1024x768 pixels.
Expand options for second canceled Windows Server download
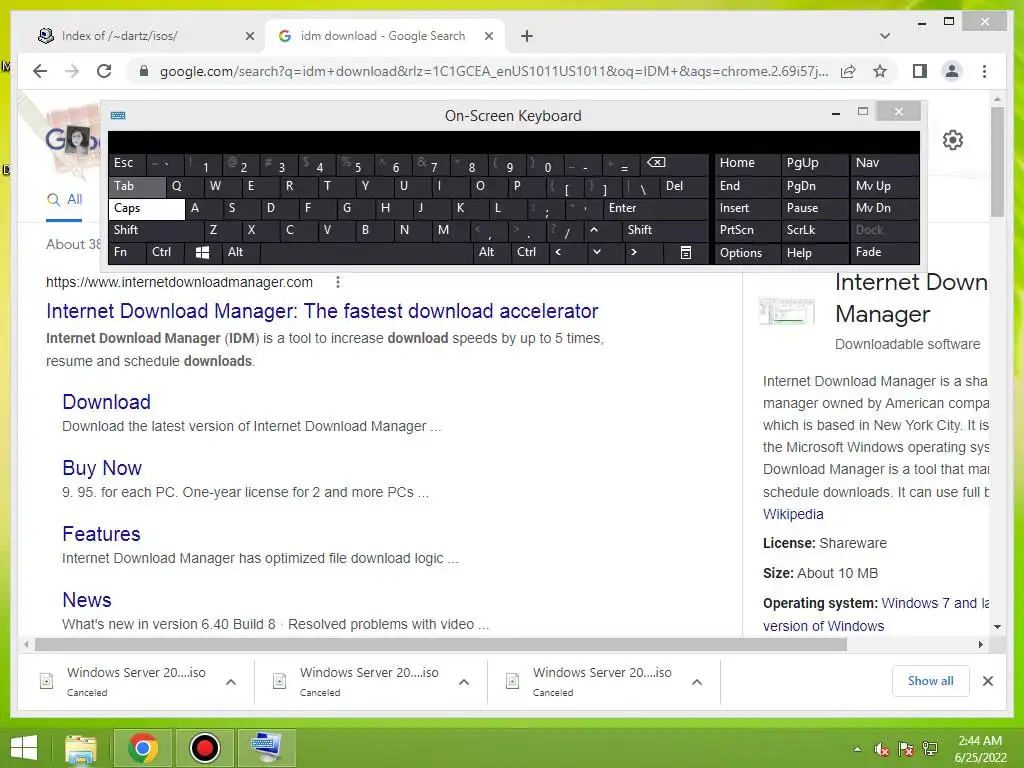point(464,682)
